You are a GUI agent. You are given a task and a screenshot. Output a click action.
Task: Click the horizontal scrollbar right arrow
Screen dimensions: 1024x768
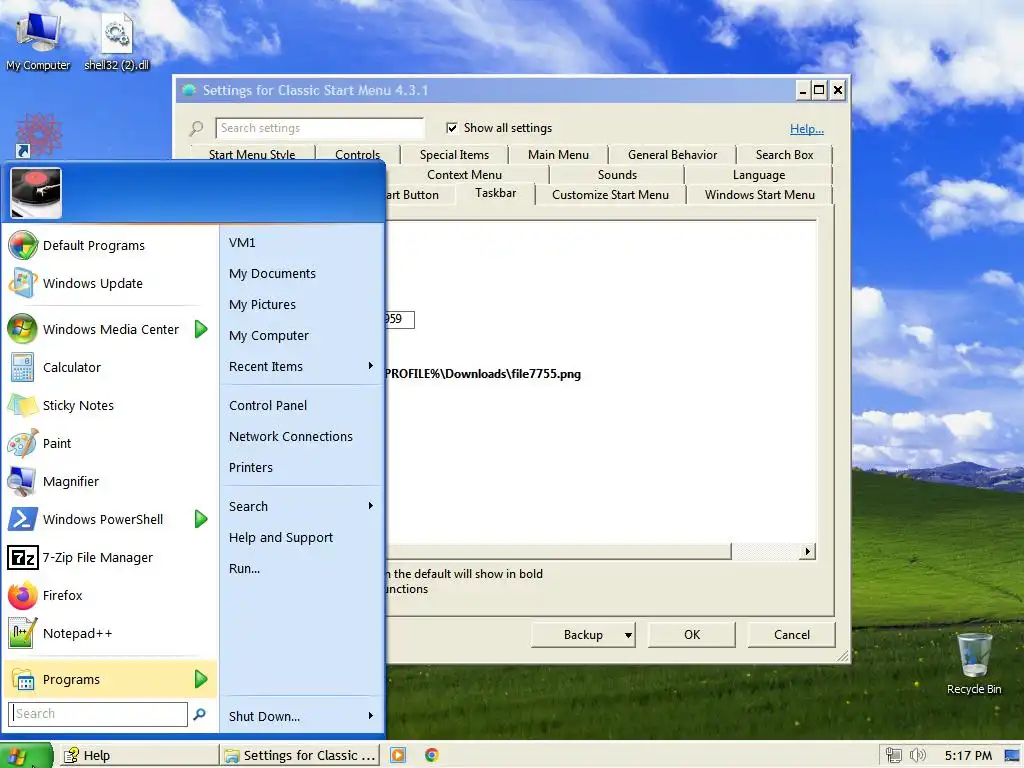click(x=807, y=552)
